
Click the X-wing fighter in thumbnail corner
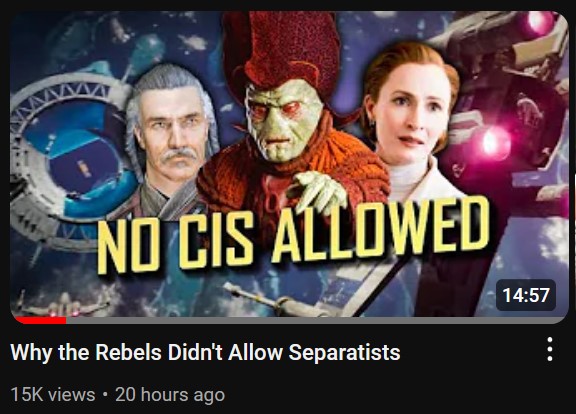point(62,304)
